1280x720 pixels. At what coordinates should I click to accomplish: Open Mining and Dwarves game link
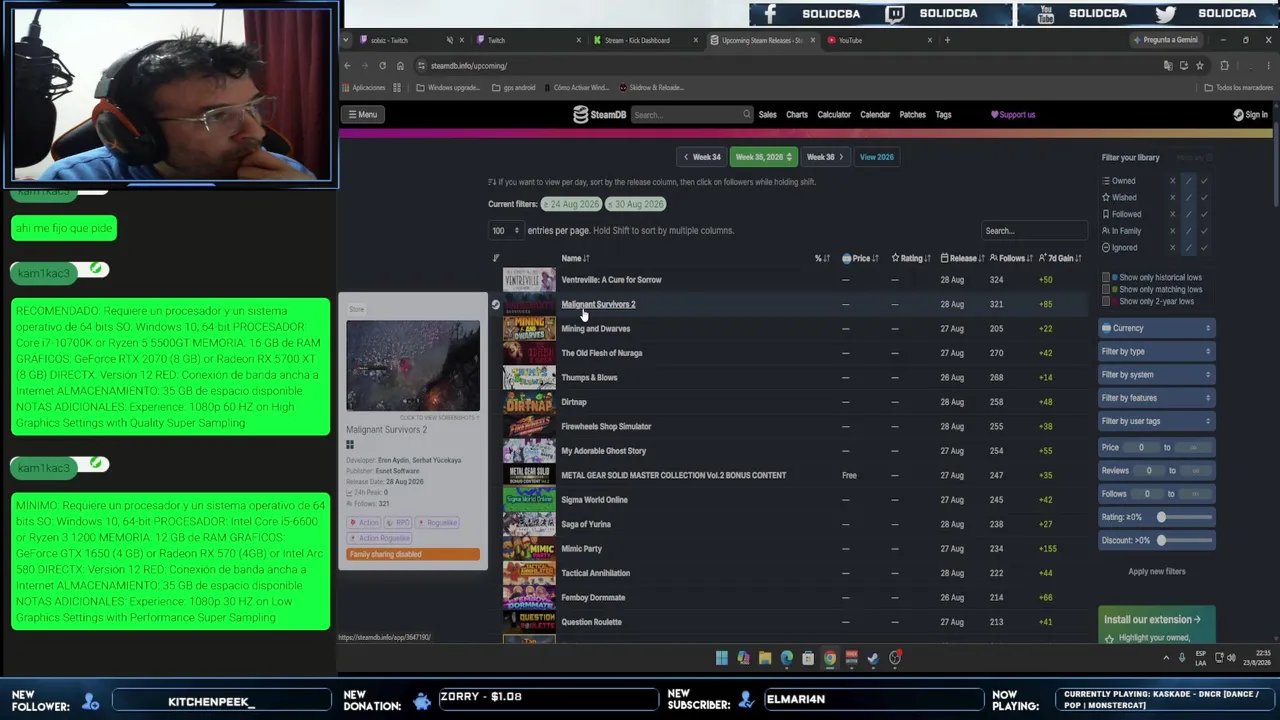point(596,329)
